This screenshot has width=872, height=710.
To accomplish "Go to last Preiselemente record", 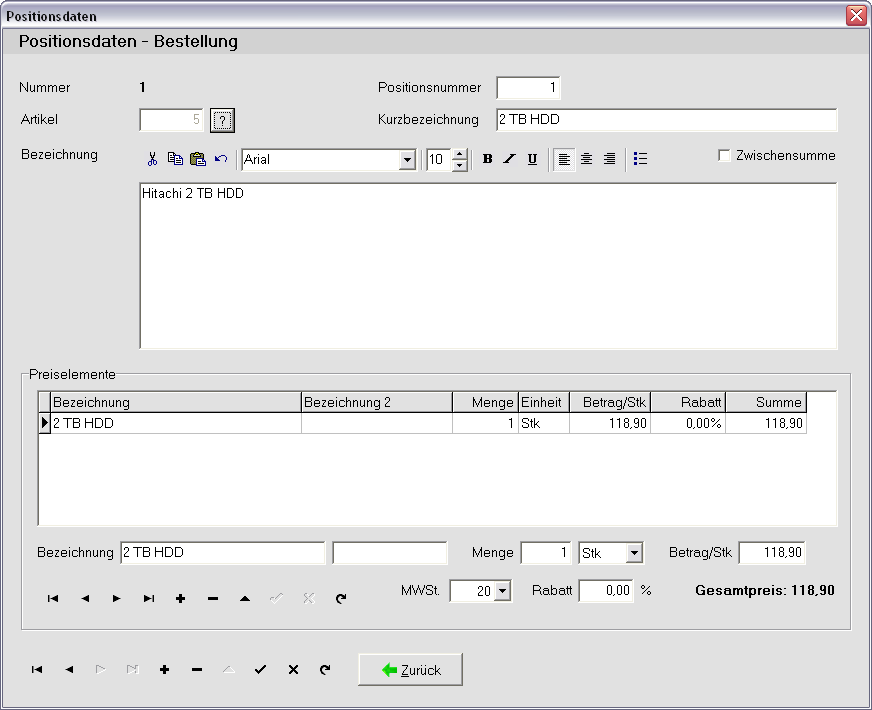I will click(x=148, y=599).
